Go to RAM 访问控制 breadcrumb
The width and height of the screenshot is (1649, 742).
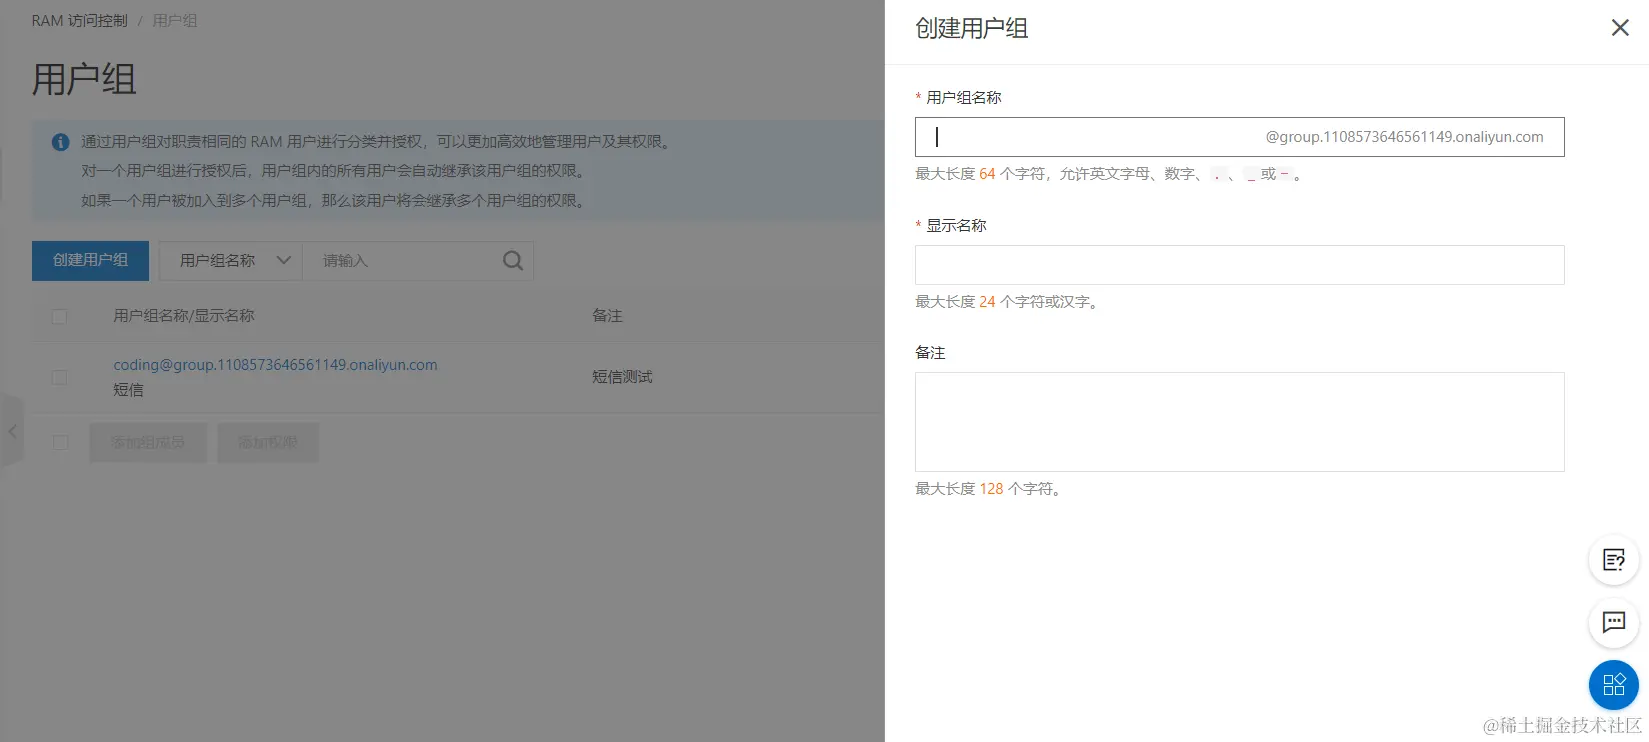pos(79,21)
